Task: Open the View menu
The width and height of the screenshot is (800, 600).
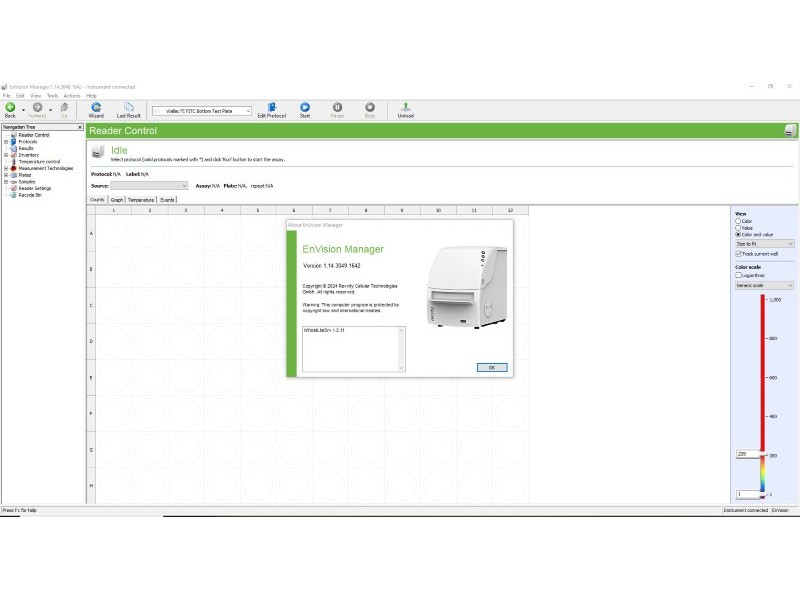Action: 35,95
